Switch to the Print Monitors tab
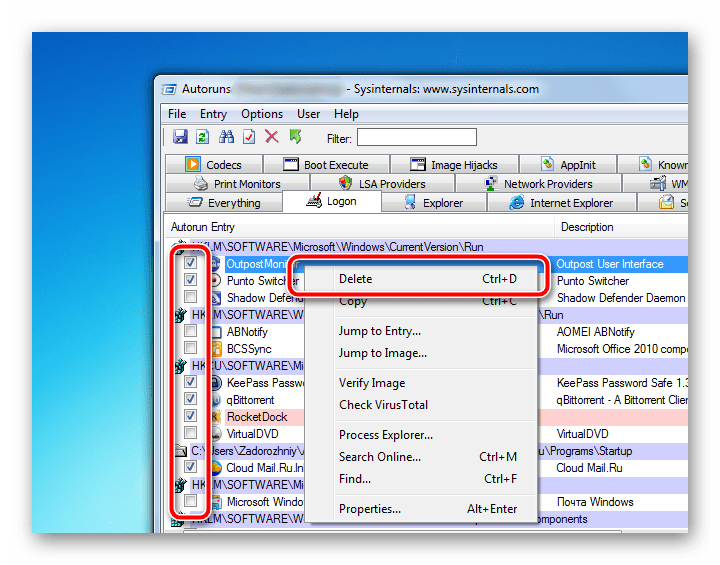Screen dimensions: 720x565 (237, 184)
